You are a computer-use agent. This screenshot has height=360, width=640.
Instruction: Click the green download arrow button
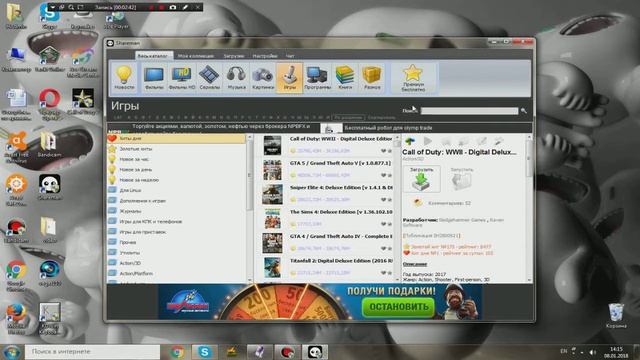(422, 179)
